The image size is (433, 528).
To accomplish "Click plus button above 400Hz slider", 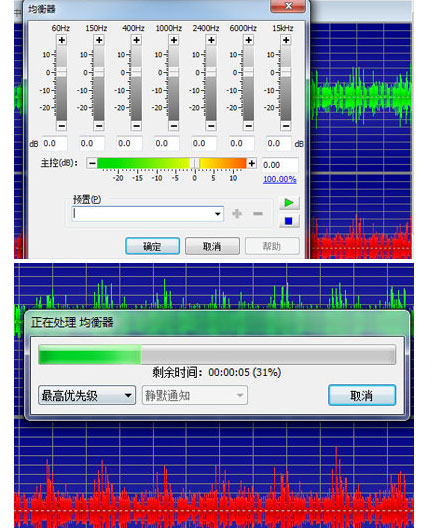I will click(x=136, y=40).
